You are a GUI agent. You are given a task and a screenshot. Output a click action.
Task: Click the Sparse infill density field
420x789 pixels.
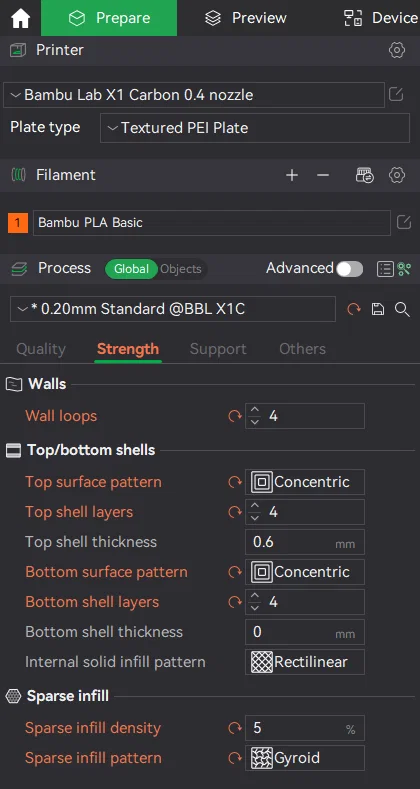pos(305,728)
